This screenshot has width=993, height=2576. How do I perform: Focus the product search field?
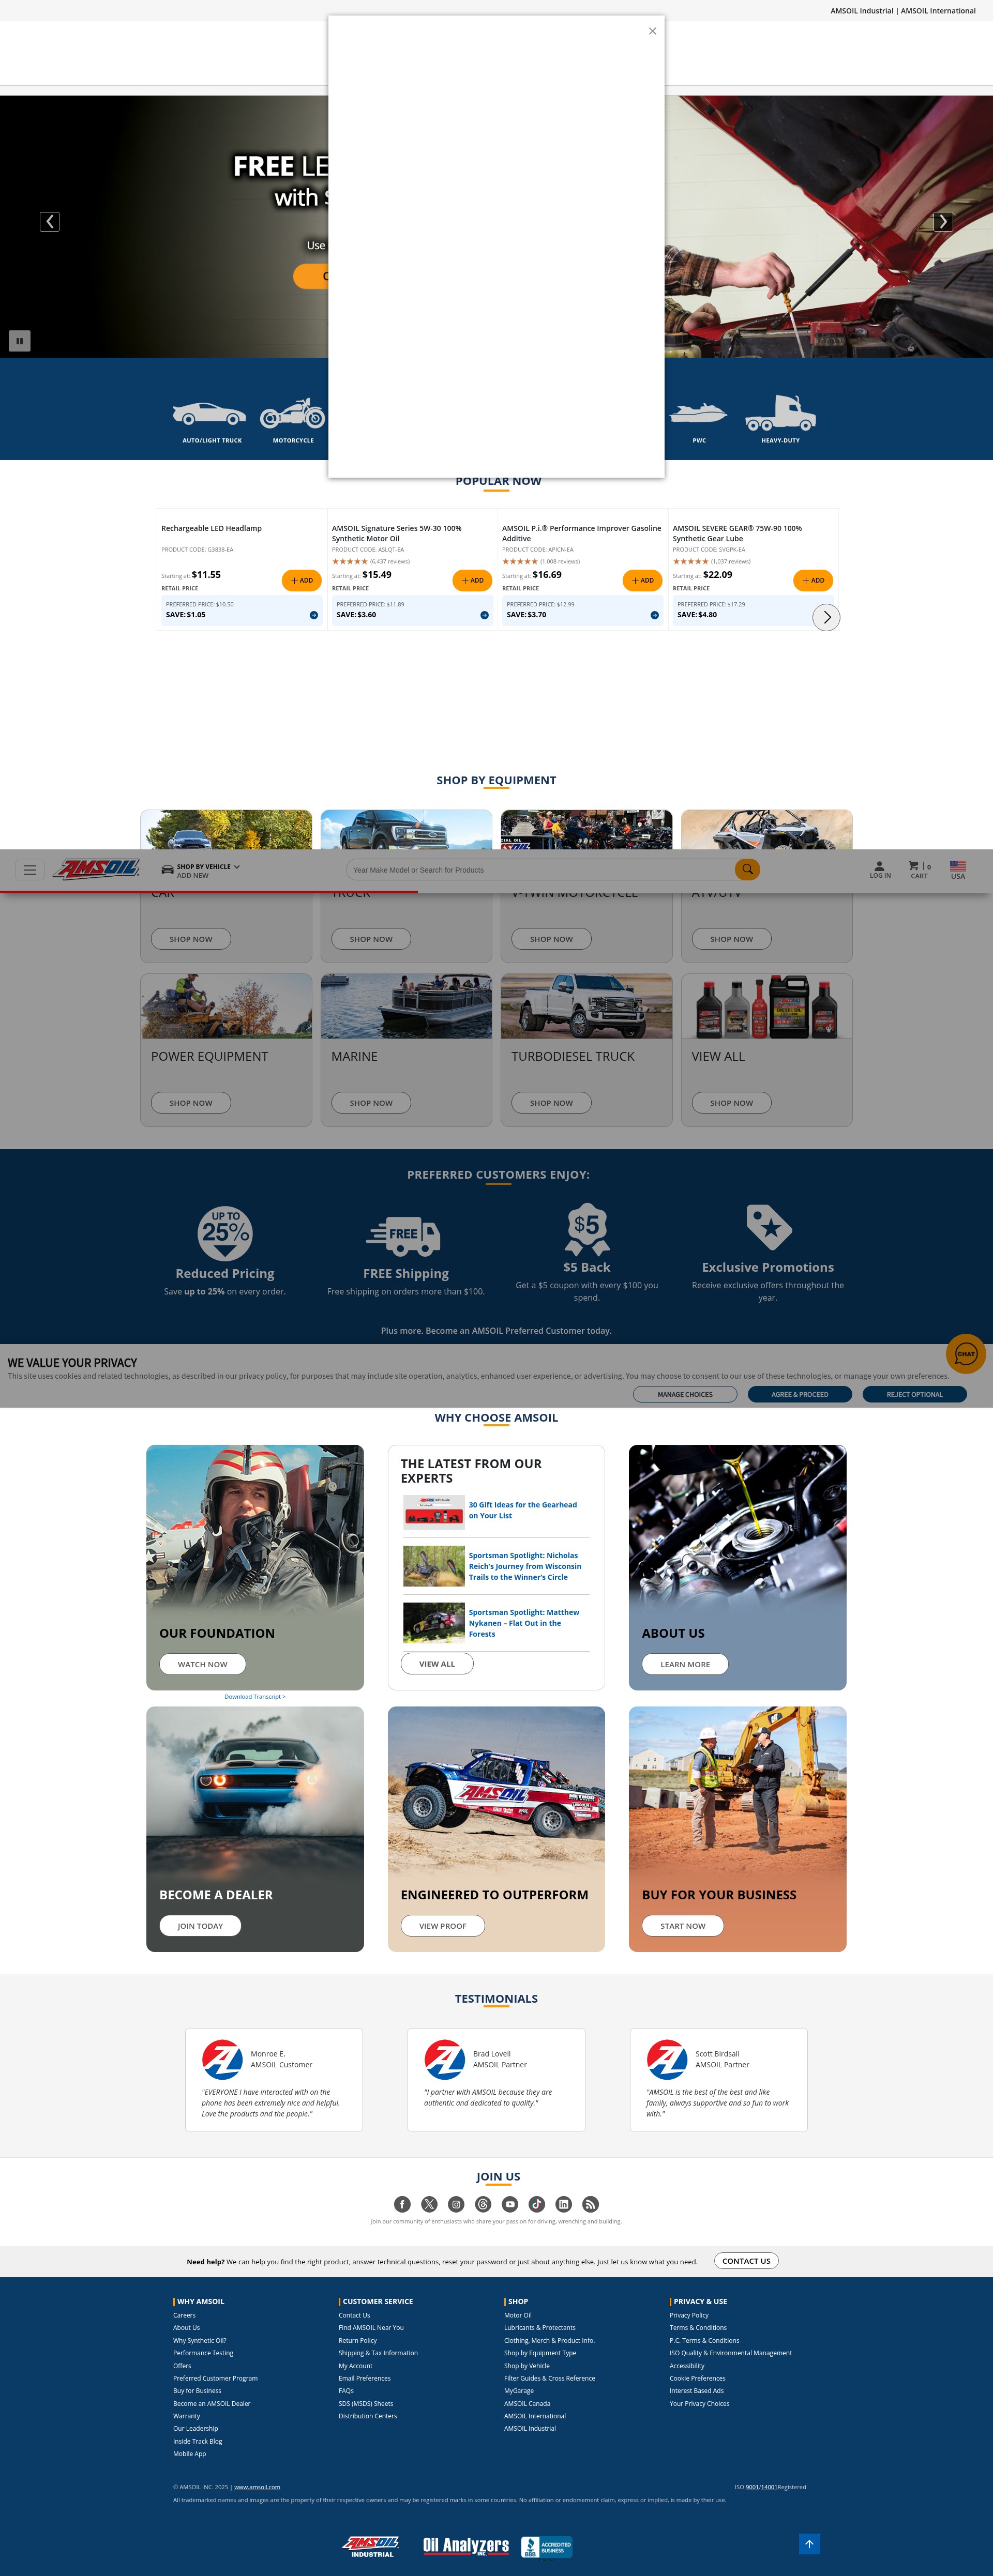pos(541,870)
